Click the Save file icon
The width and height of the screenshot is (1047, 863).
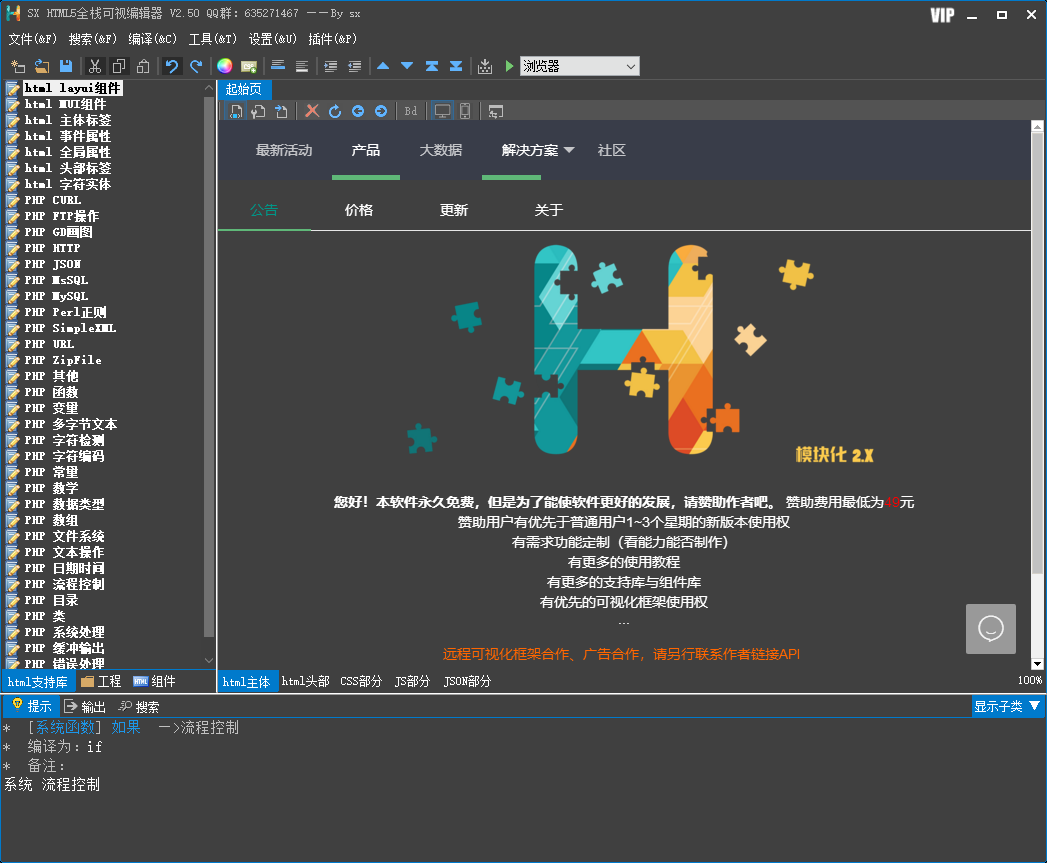point(66,66)
